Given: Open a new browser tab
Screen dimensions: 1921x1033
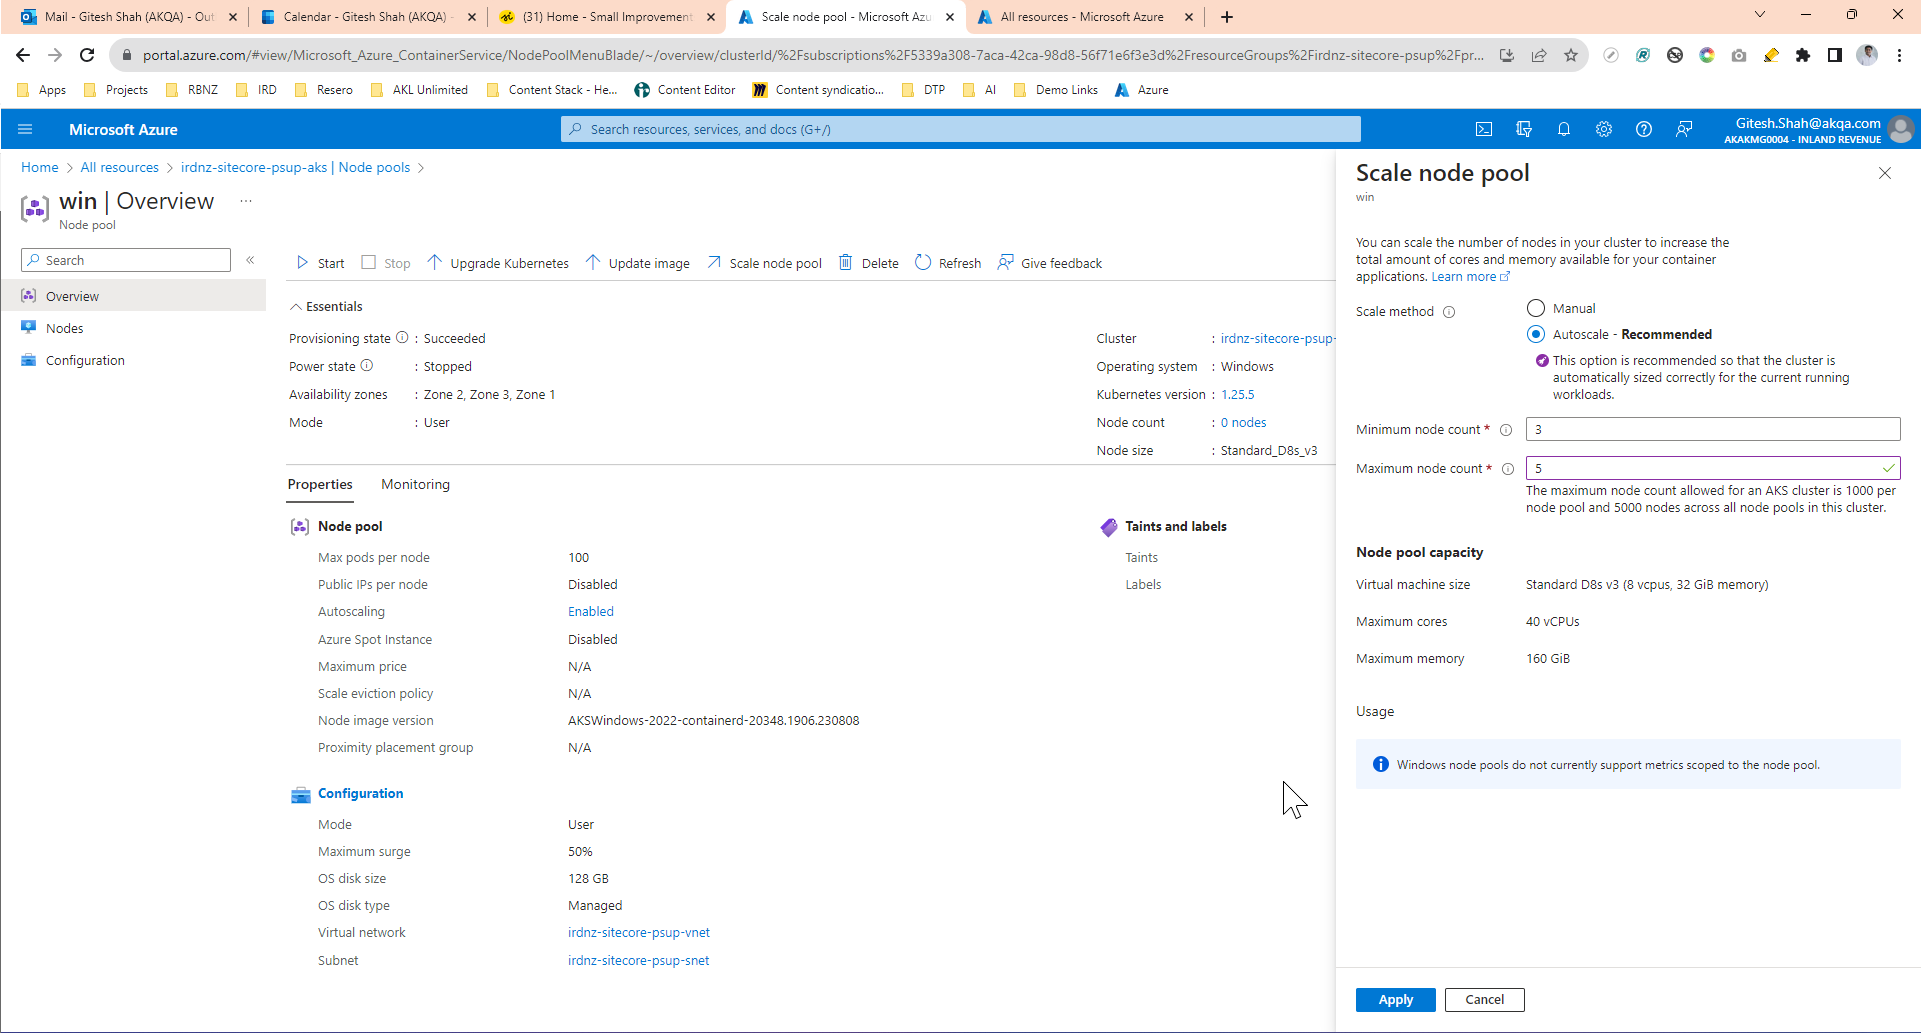Looking at the screenshot, I should pos(1227,17).
